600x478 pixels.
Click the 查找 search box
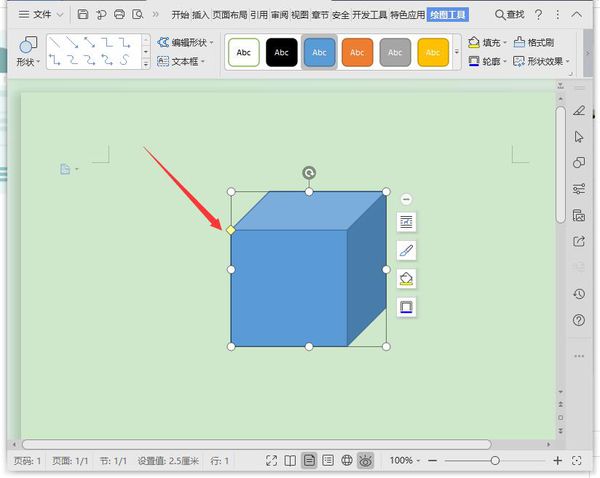[509, 15]
